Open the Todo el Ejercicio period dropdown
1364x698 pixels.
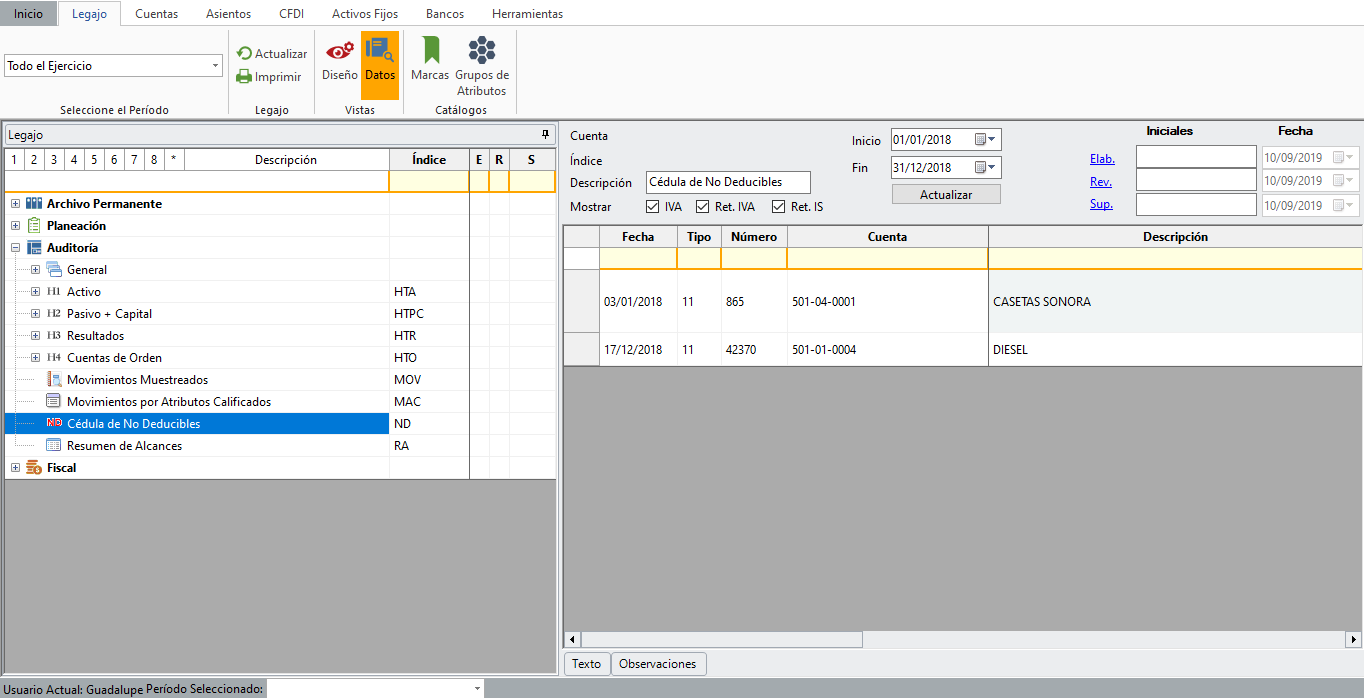pyautogui.click(x=215, y=66)
